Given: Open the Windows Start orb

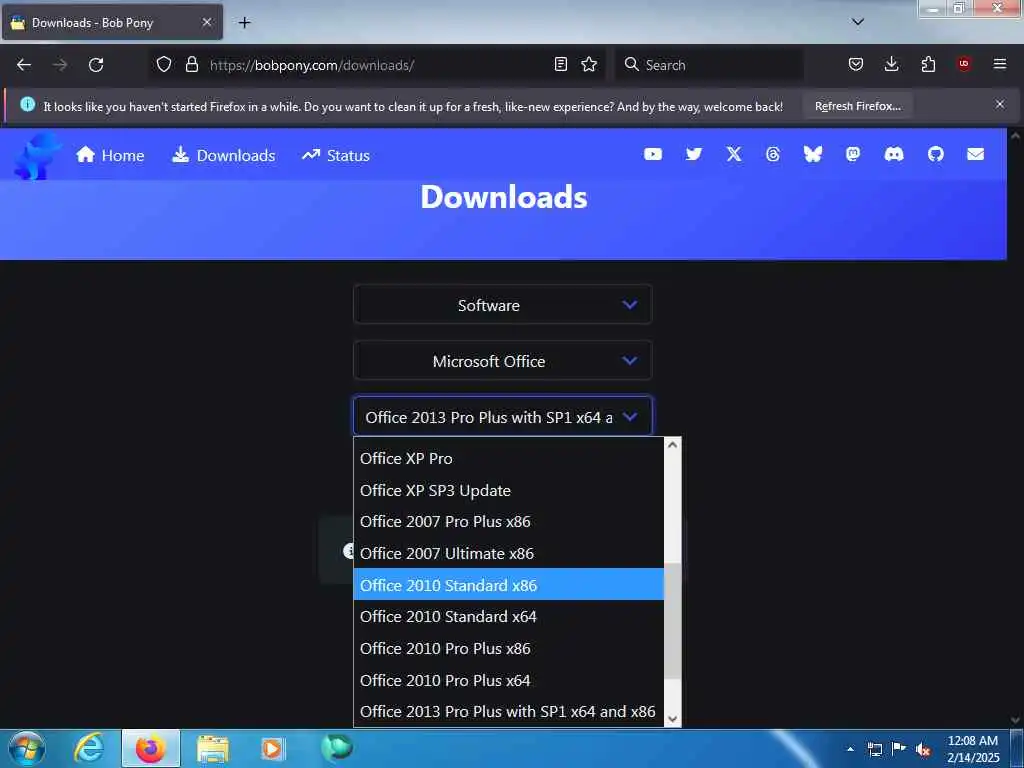Looking at the screenshot, I should tap(27, 748).
